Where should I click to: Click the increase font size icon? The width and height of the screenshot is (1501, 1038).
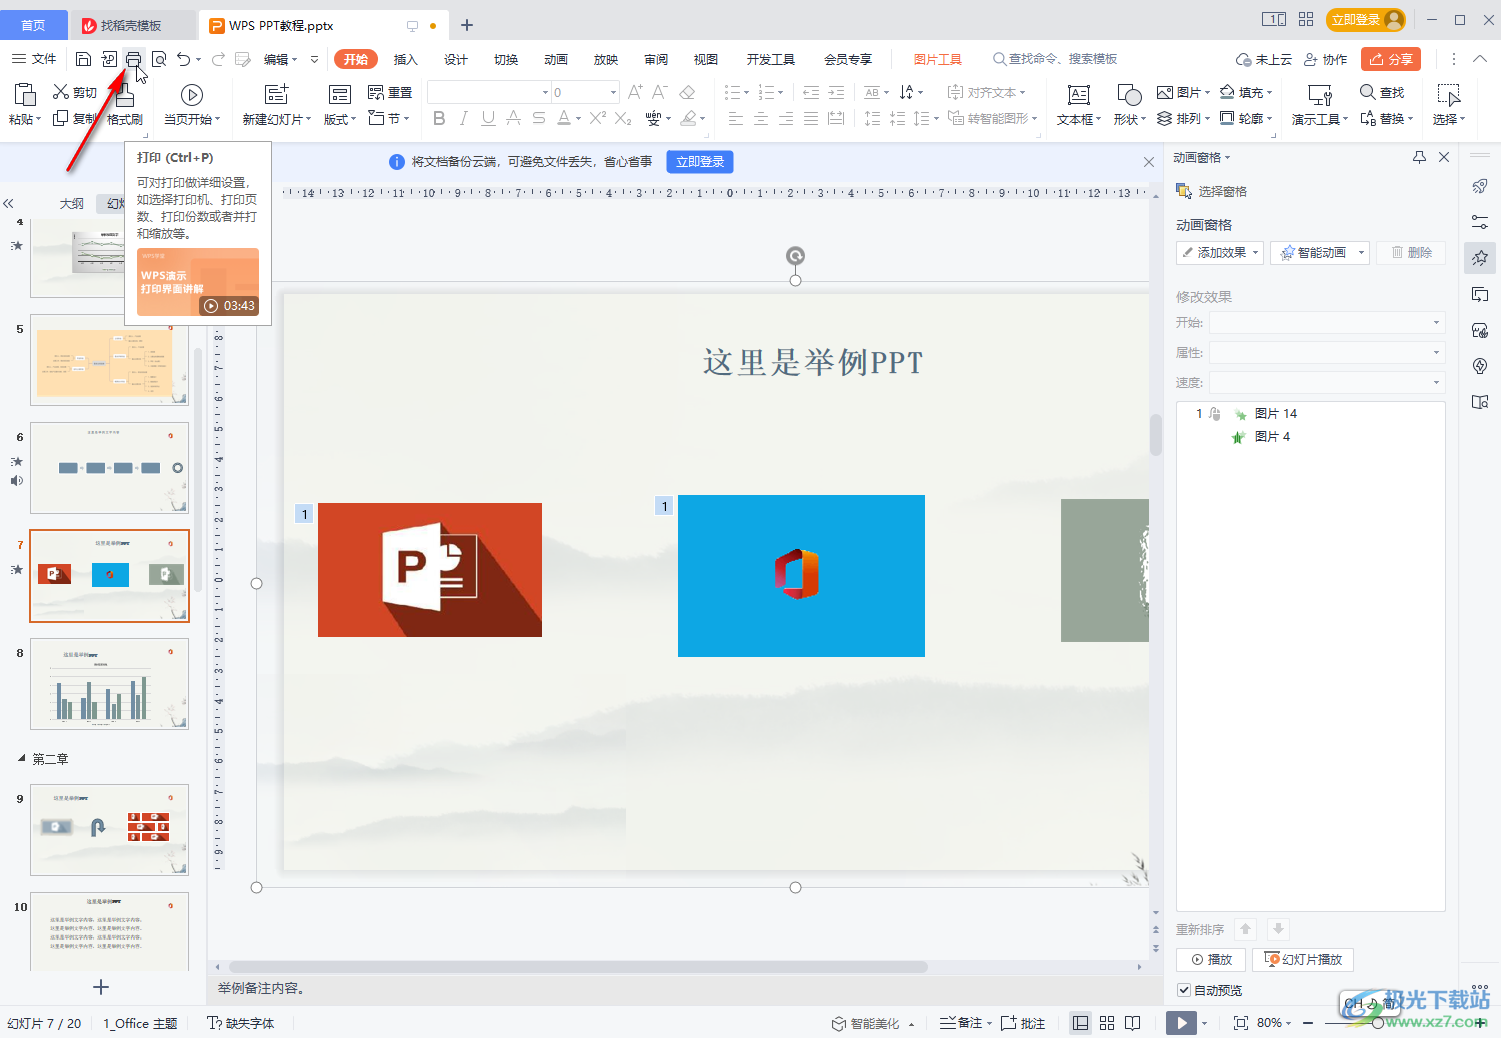[635, 92]
